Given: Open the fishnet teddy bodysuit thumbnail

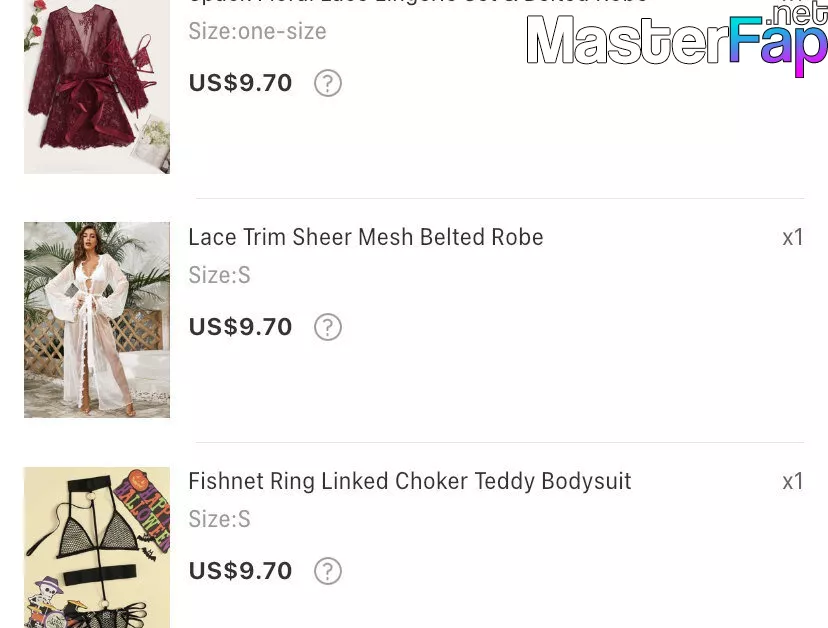Looking at the screenshot, I should click(97, 547).
